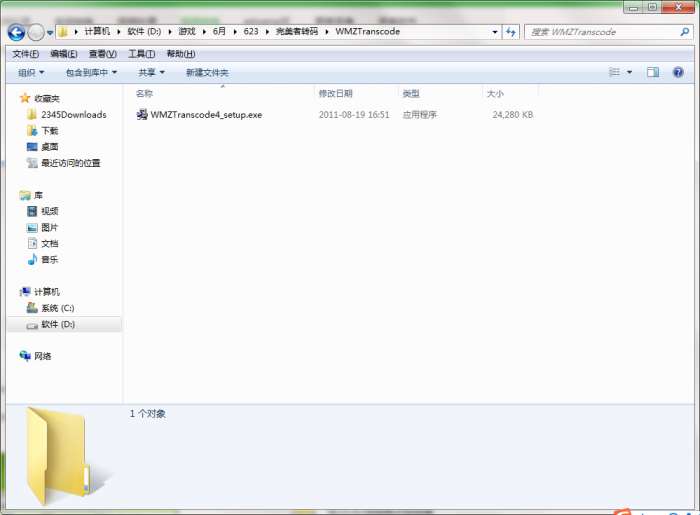Open the 编辑(E) menu
Screen dimensions: 700x515
64,54
